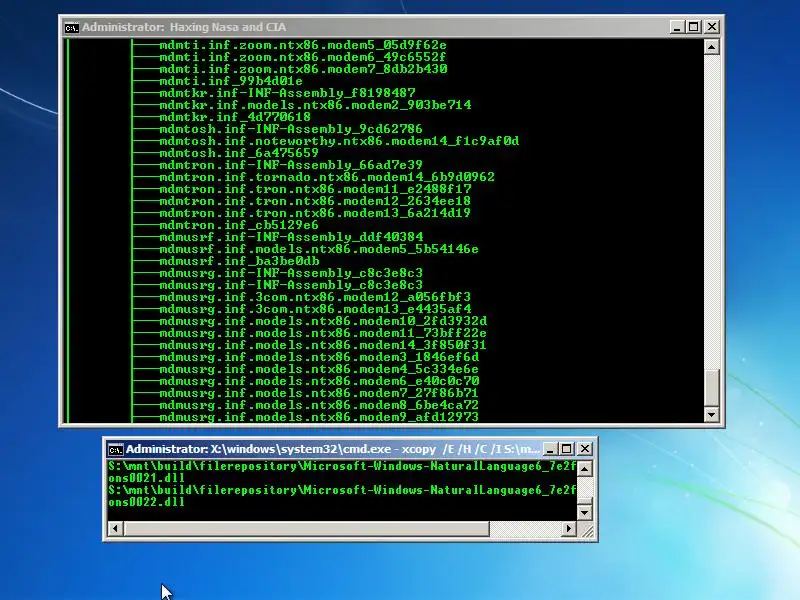
Task: Minimize the xcopy cmd.exe window
Action: 550,449
